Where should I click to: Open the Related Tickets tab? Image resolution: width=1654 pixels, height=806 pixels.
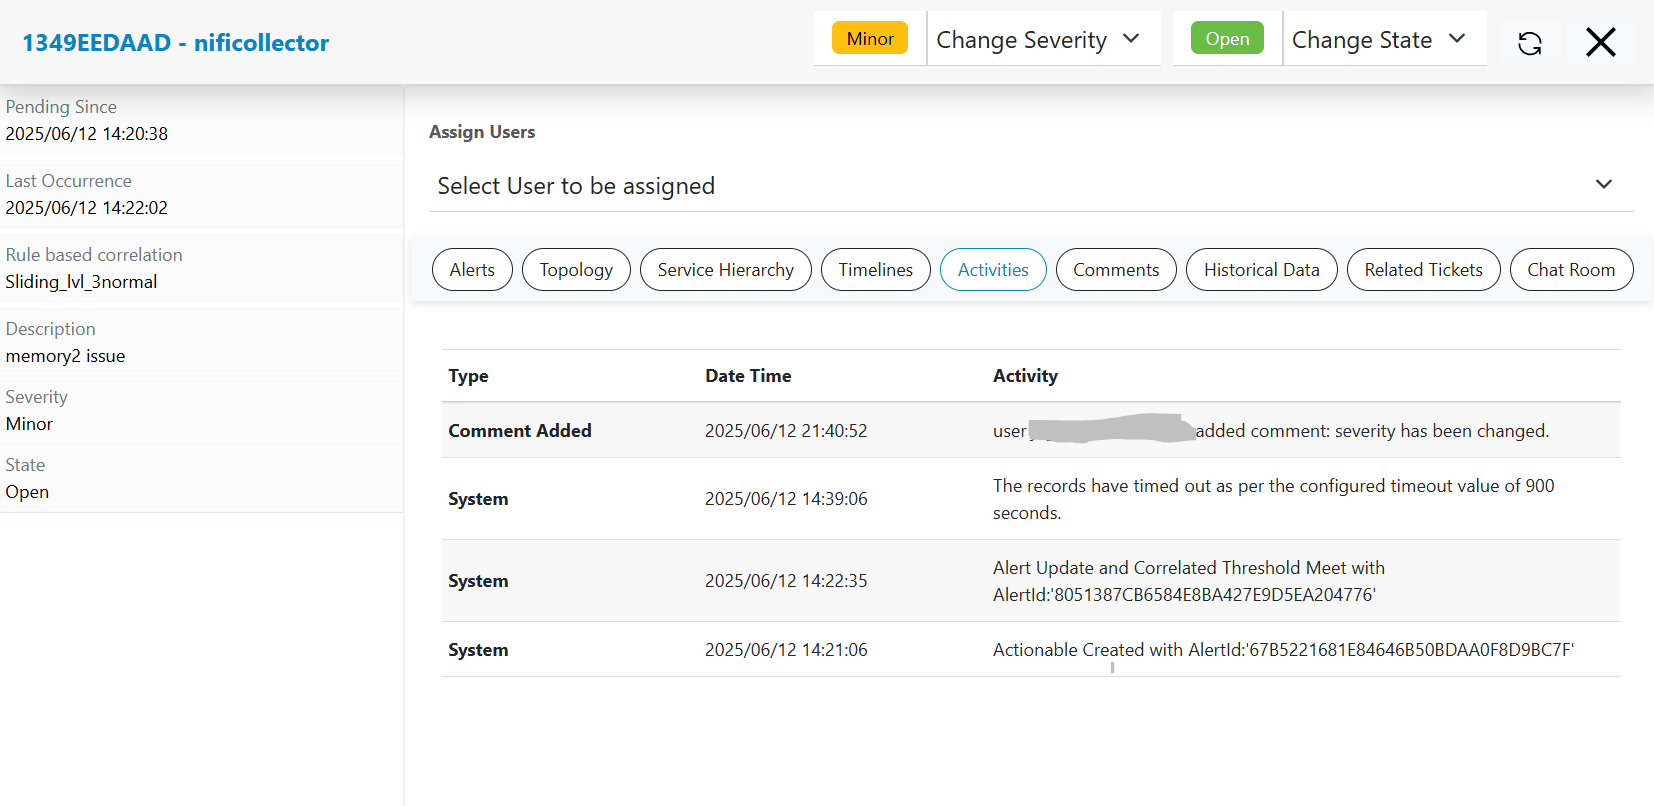[1423, 270]
